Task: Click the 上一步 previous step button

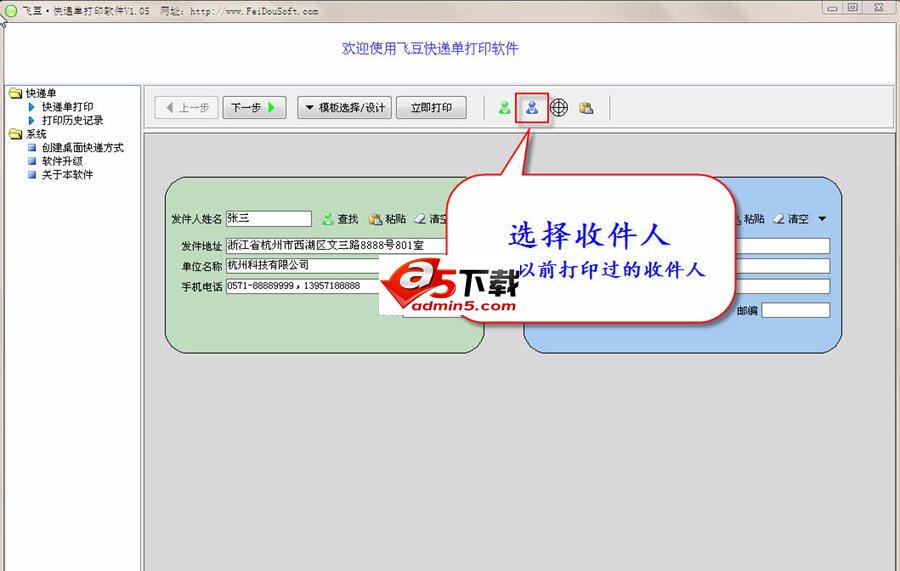Action: coord(186,107)
